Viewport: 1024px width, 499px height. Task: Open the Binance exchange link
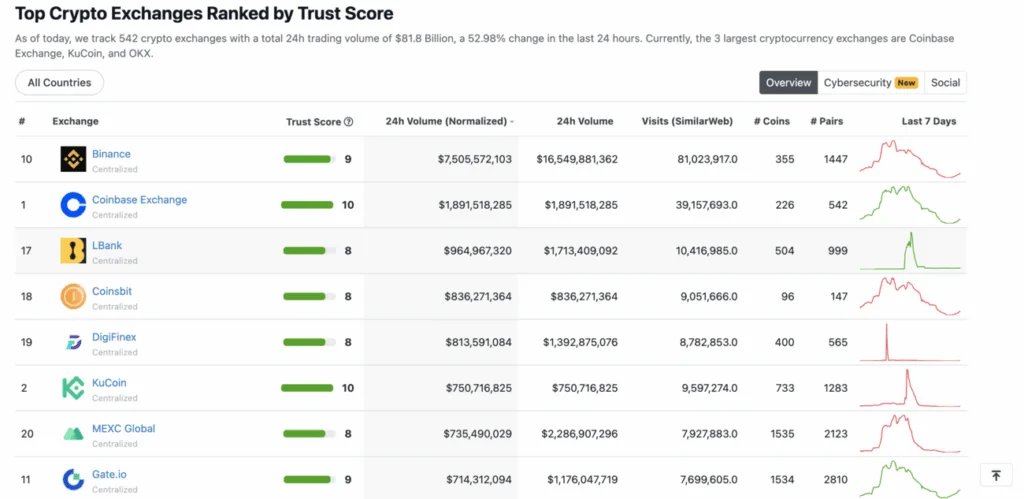coord(111,154)
